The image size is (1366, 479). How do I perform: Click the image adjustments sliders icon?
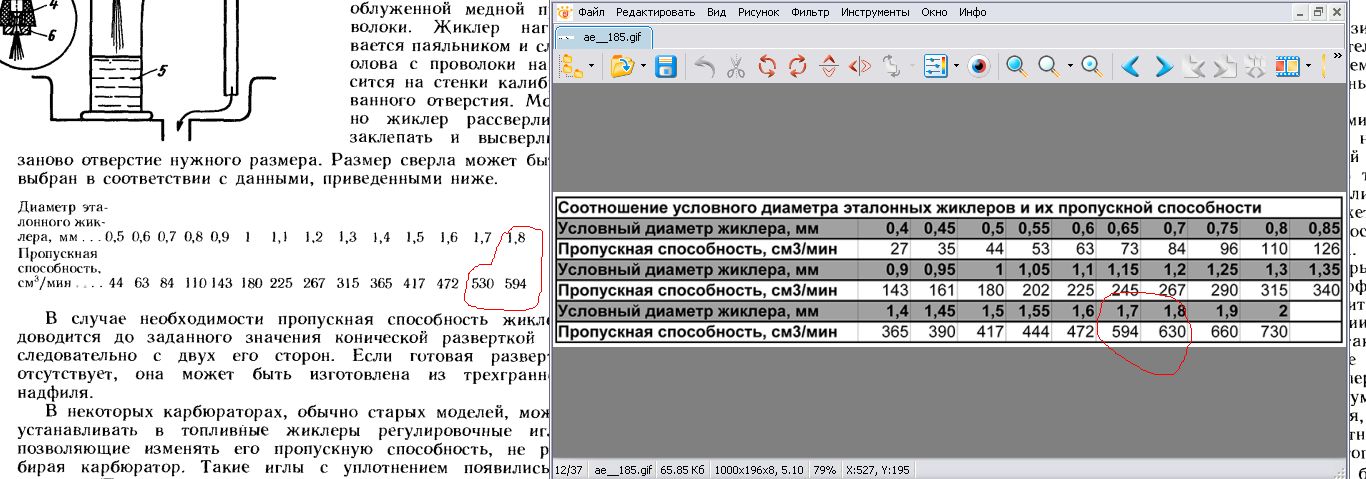click(934, 67)
